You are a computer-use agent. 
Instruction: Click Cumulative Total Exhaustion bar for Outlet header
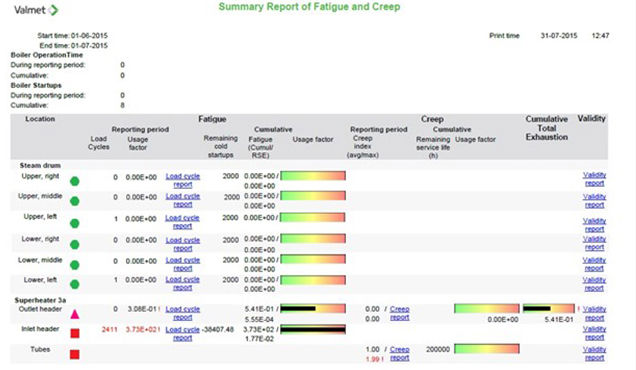[549, 309]
